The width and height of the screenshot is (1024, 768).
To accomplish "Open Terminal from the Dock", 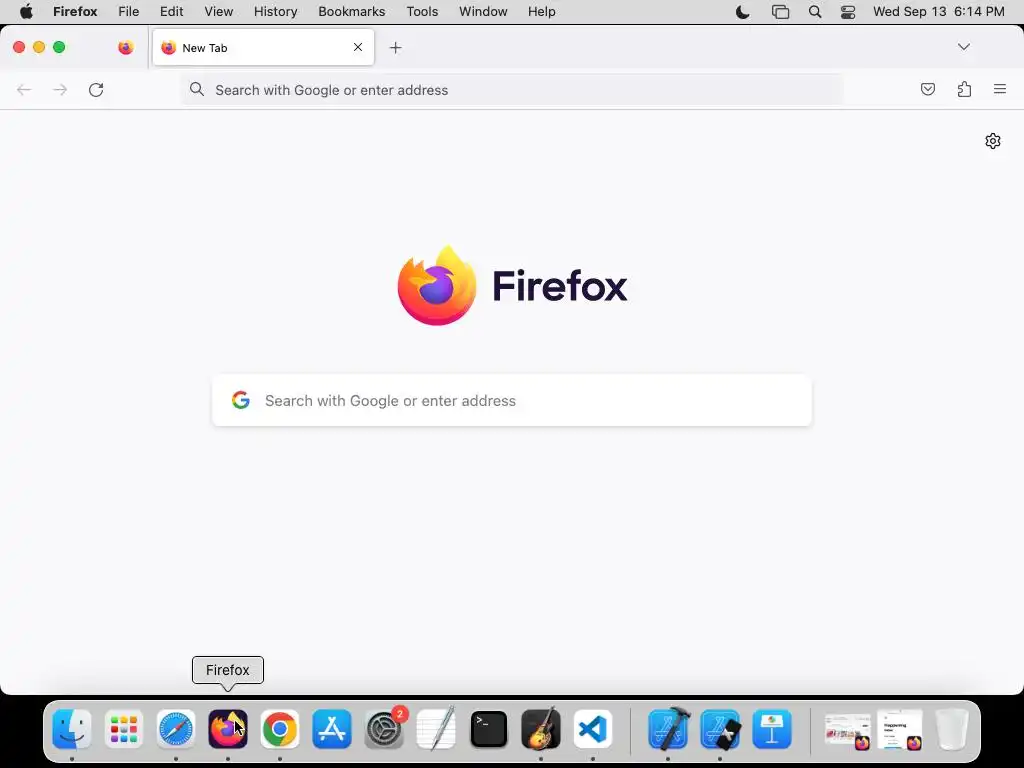I will click(488, 729).
